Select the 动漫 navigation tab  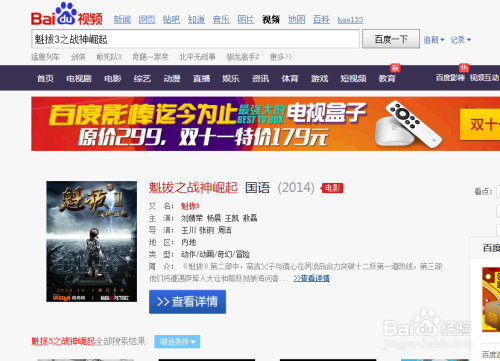[x=172, y=78]
